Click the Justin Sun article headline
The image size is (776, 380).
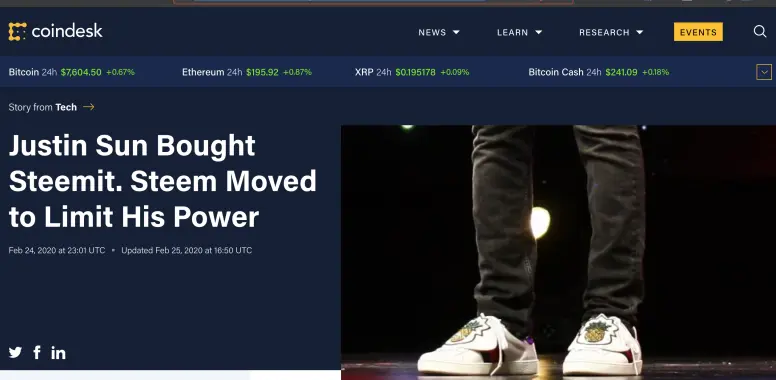click(162, 181)
